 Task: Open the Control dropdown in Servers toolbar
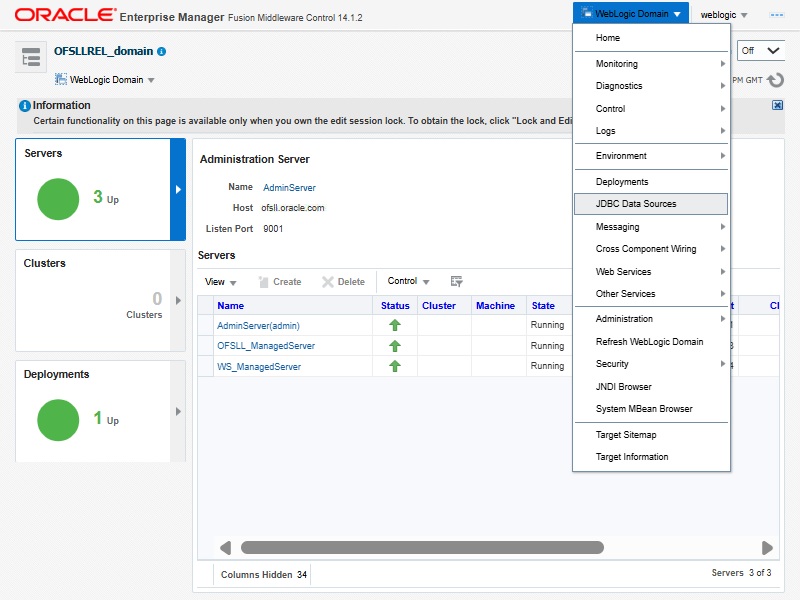[x=408, y=282]
